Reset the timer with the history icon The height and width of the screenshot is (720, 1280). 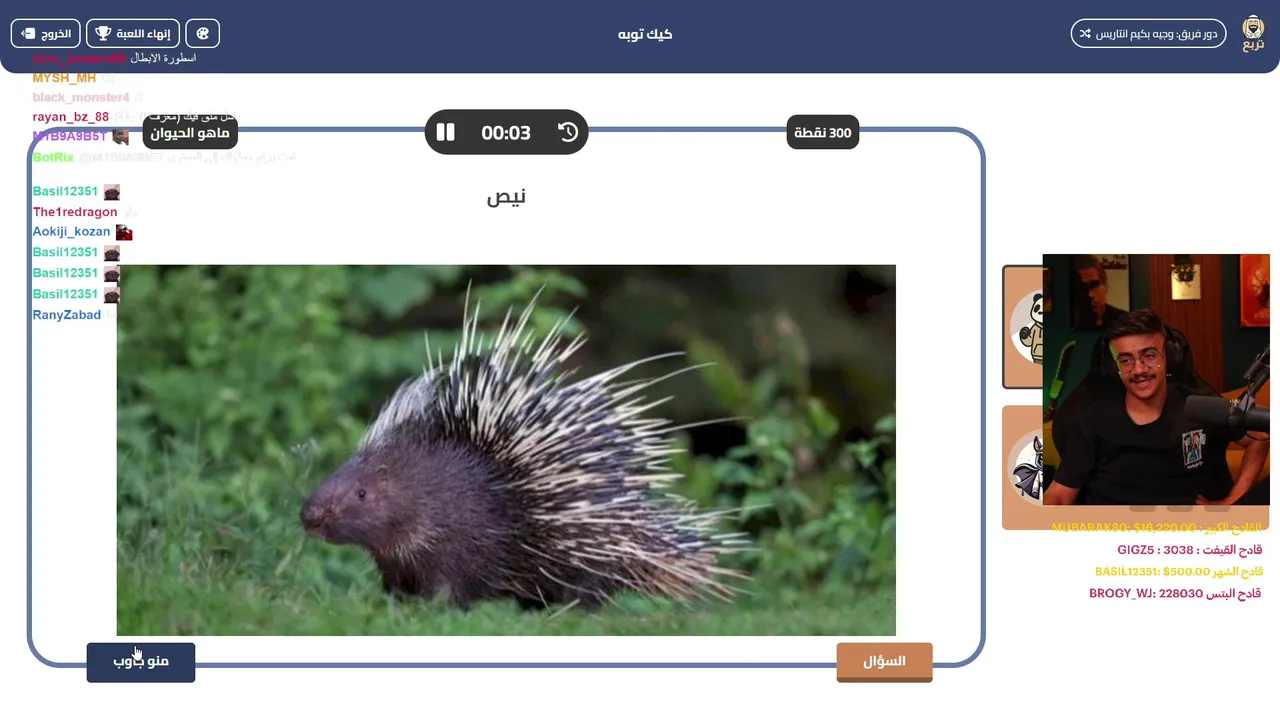[x=568, y=132]
